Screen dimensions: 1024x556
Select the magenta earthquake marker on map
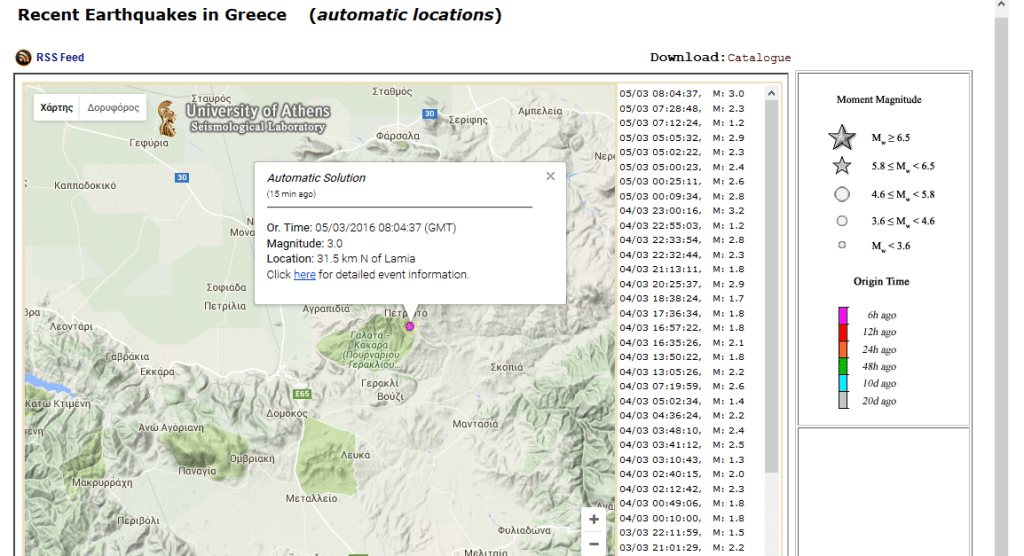point(409,326)
